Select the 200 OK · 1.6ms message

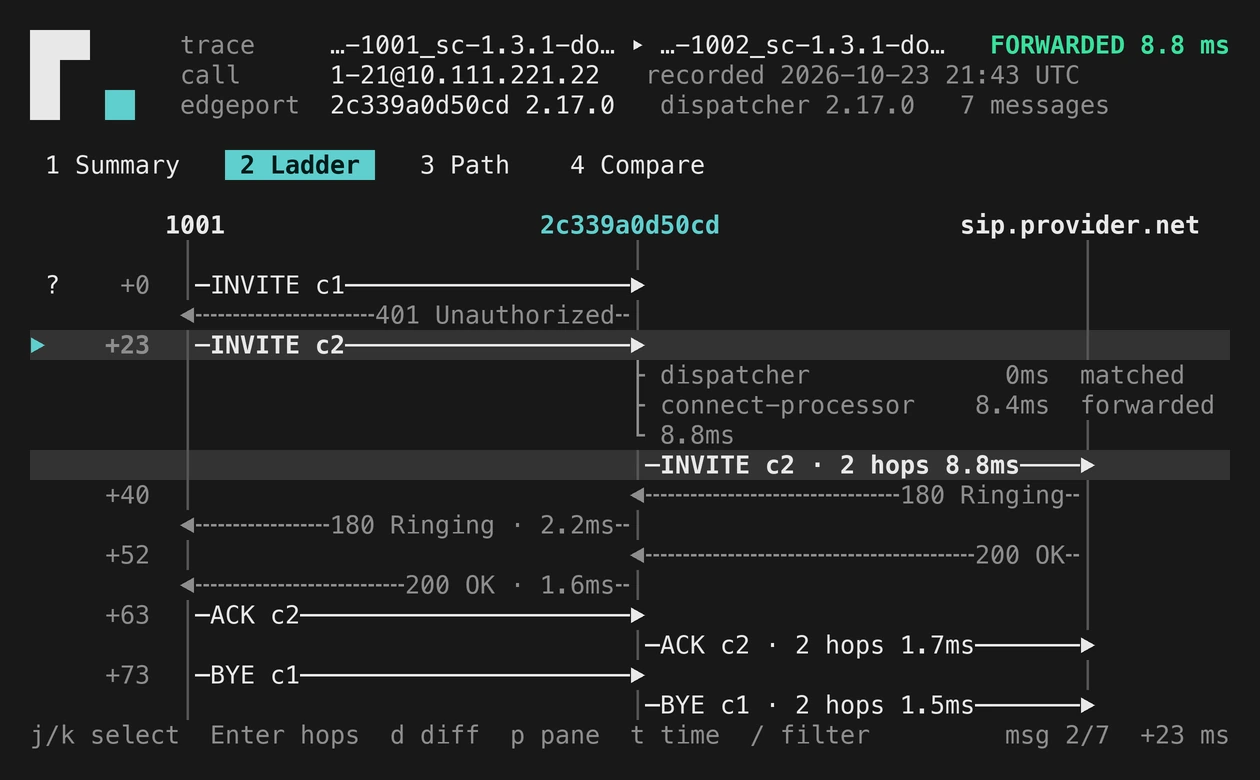tap(405, 585)
